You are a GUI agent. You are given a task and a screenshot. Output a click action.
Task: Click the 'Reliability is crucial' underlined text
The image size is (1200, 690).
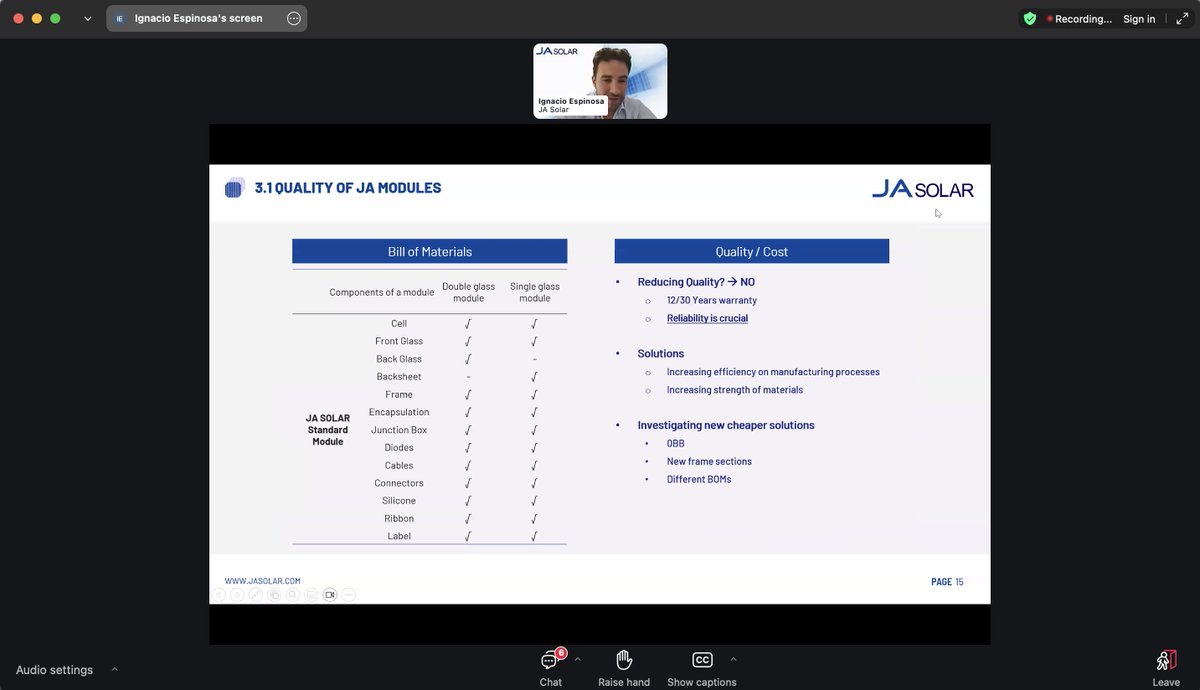pos(707,318)
